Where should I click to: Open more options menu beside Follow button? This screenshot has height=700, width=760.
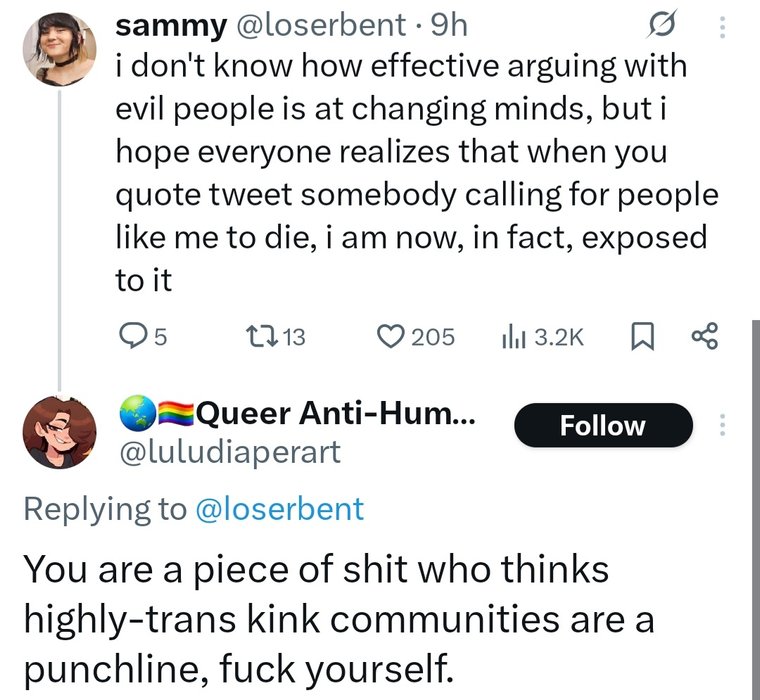[x=722, y=426]
